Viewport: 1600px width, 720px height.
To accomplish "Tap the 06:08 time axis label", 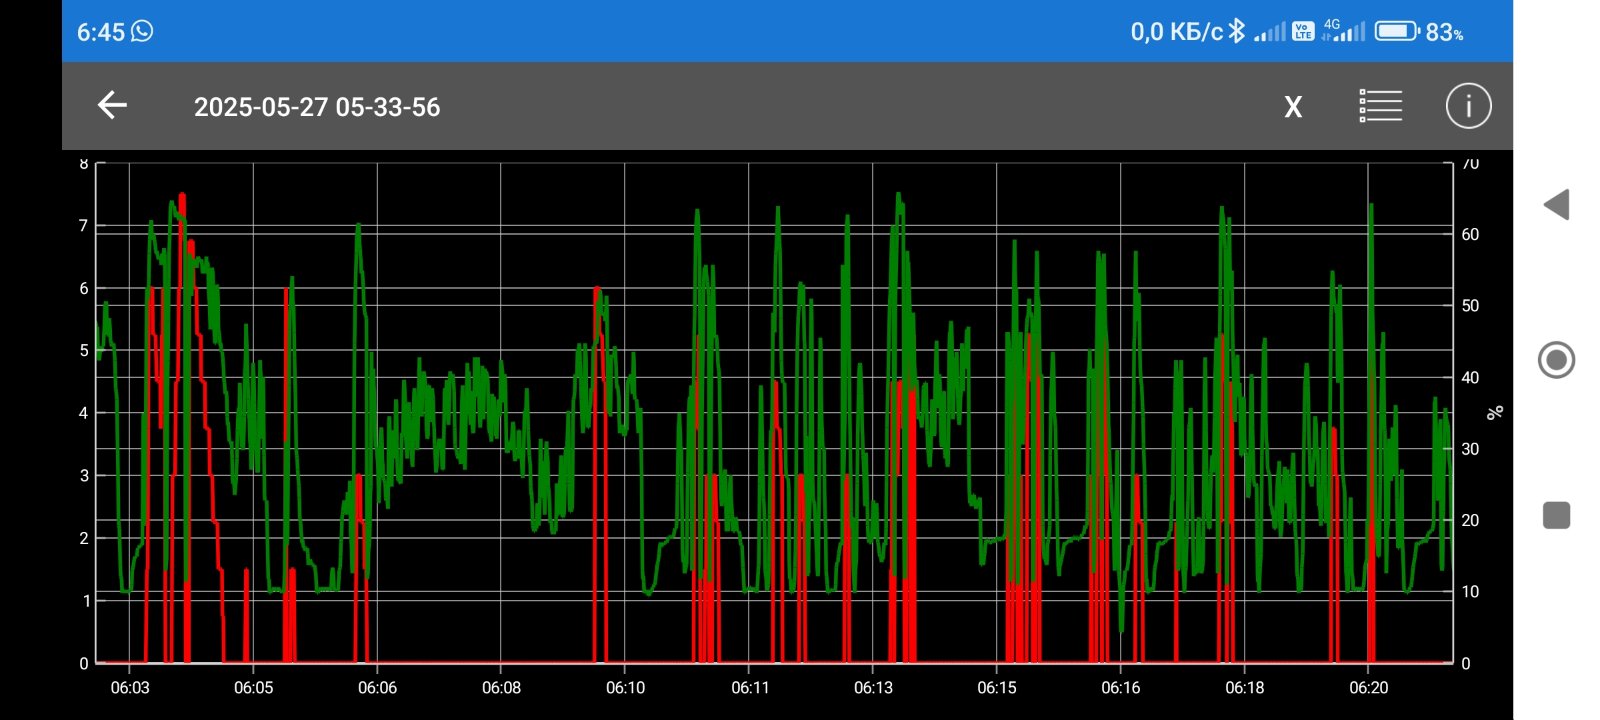I will (x=501, y=688).
